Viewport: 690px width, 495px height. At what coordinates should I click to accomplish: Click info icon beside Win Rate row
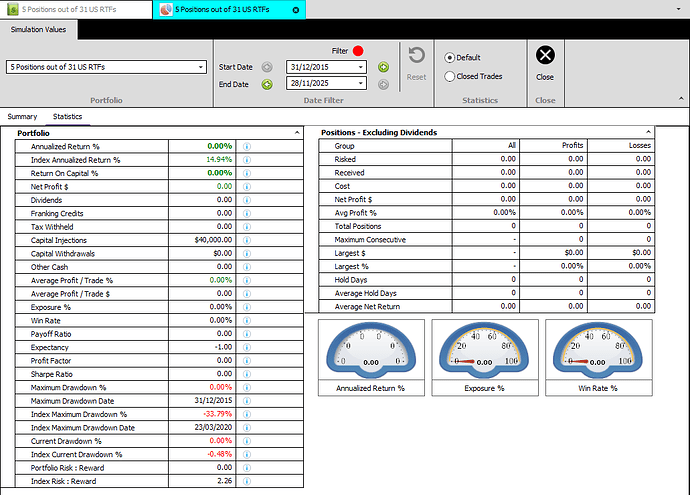246,320
